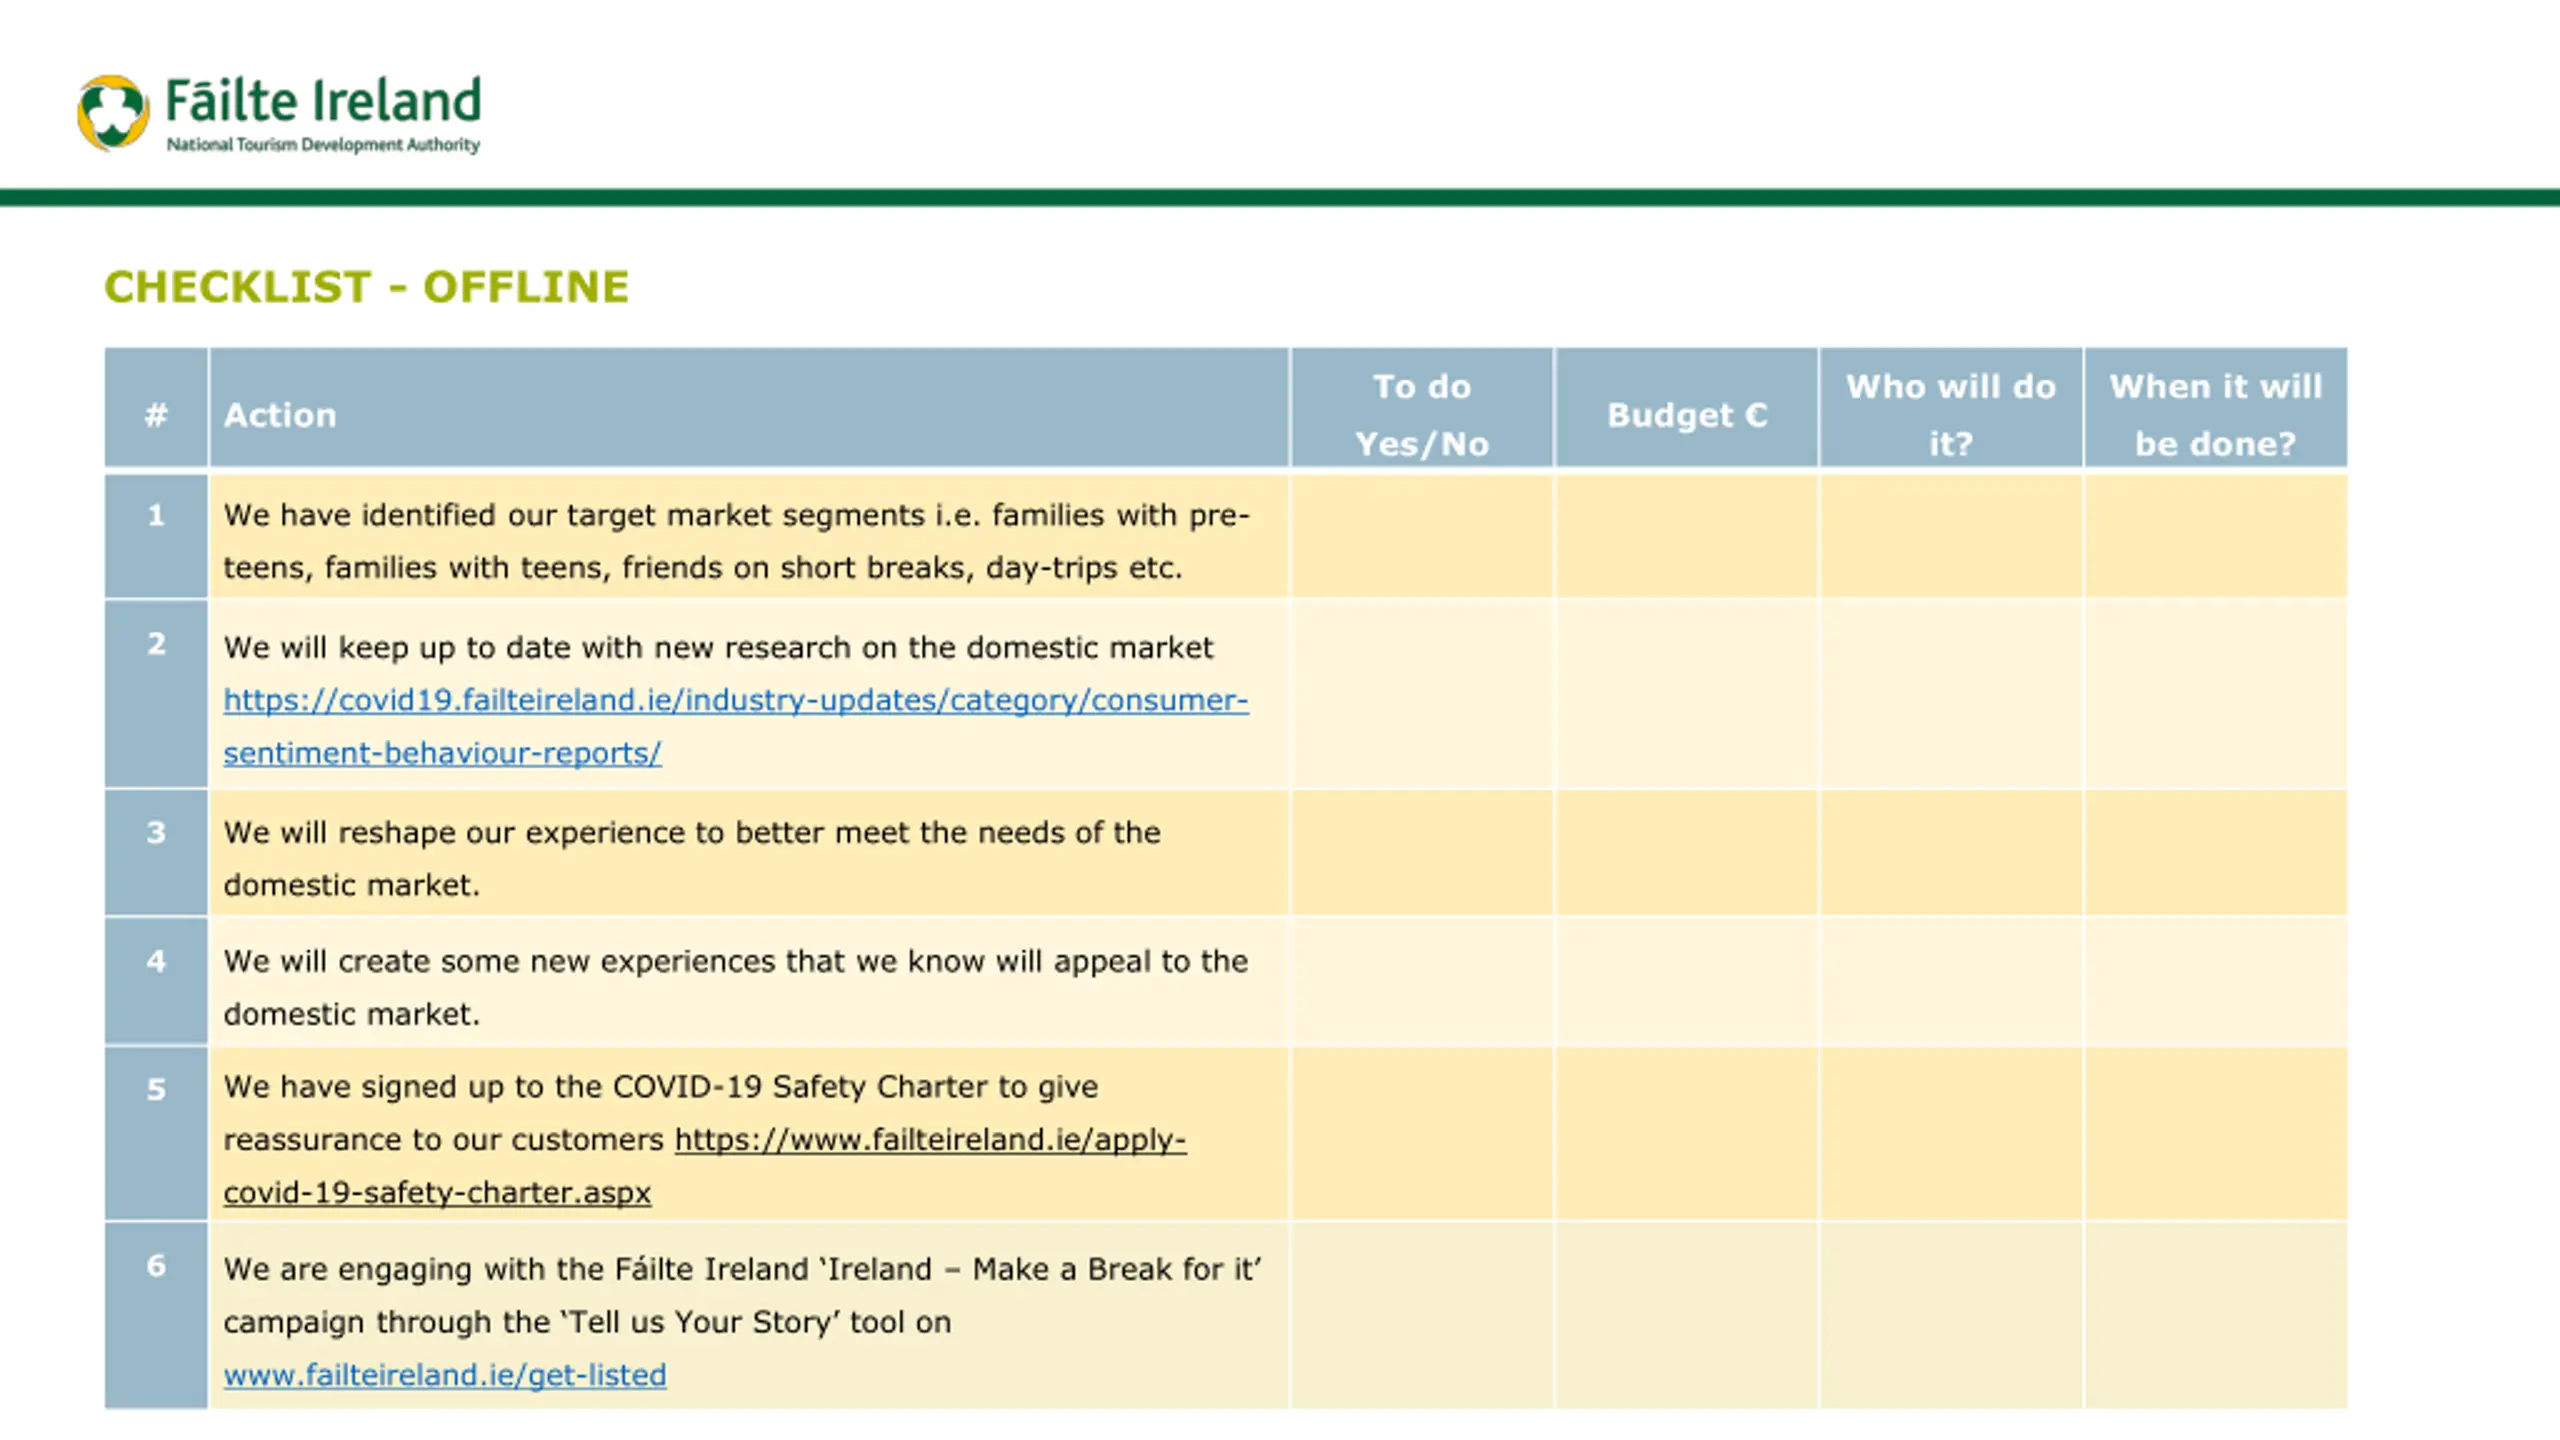Click the When it will be done? header
Viewport: 2560px width, 1440px height.
click(x=2215, y=415)
